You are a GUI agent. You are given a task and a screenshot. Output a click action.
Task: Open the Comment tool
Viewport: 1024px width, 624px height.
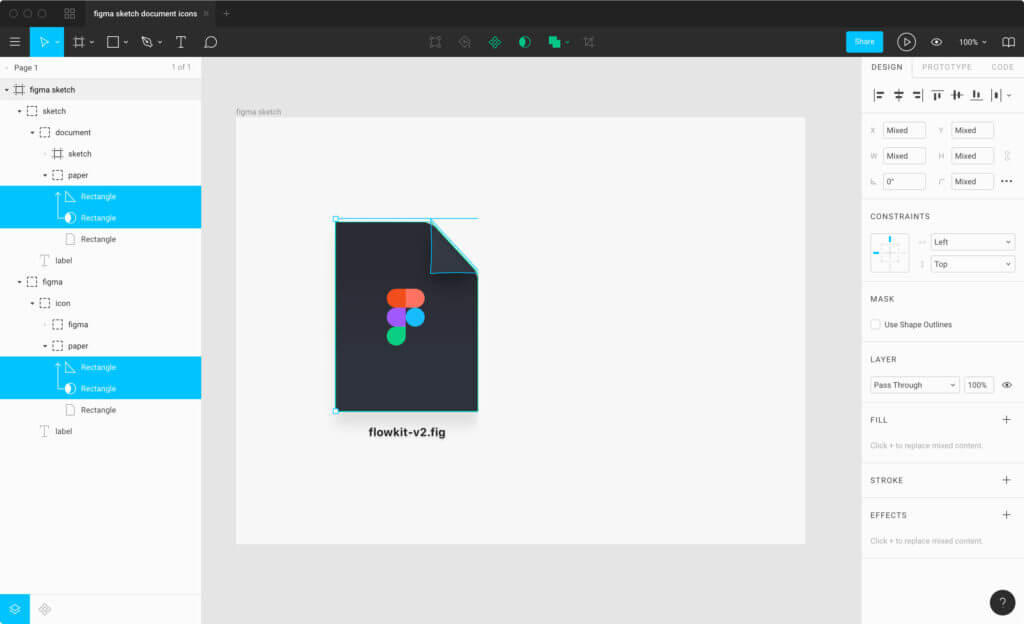click(209, 42)
